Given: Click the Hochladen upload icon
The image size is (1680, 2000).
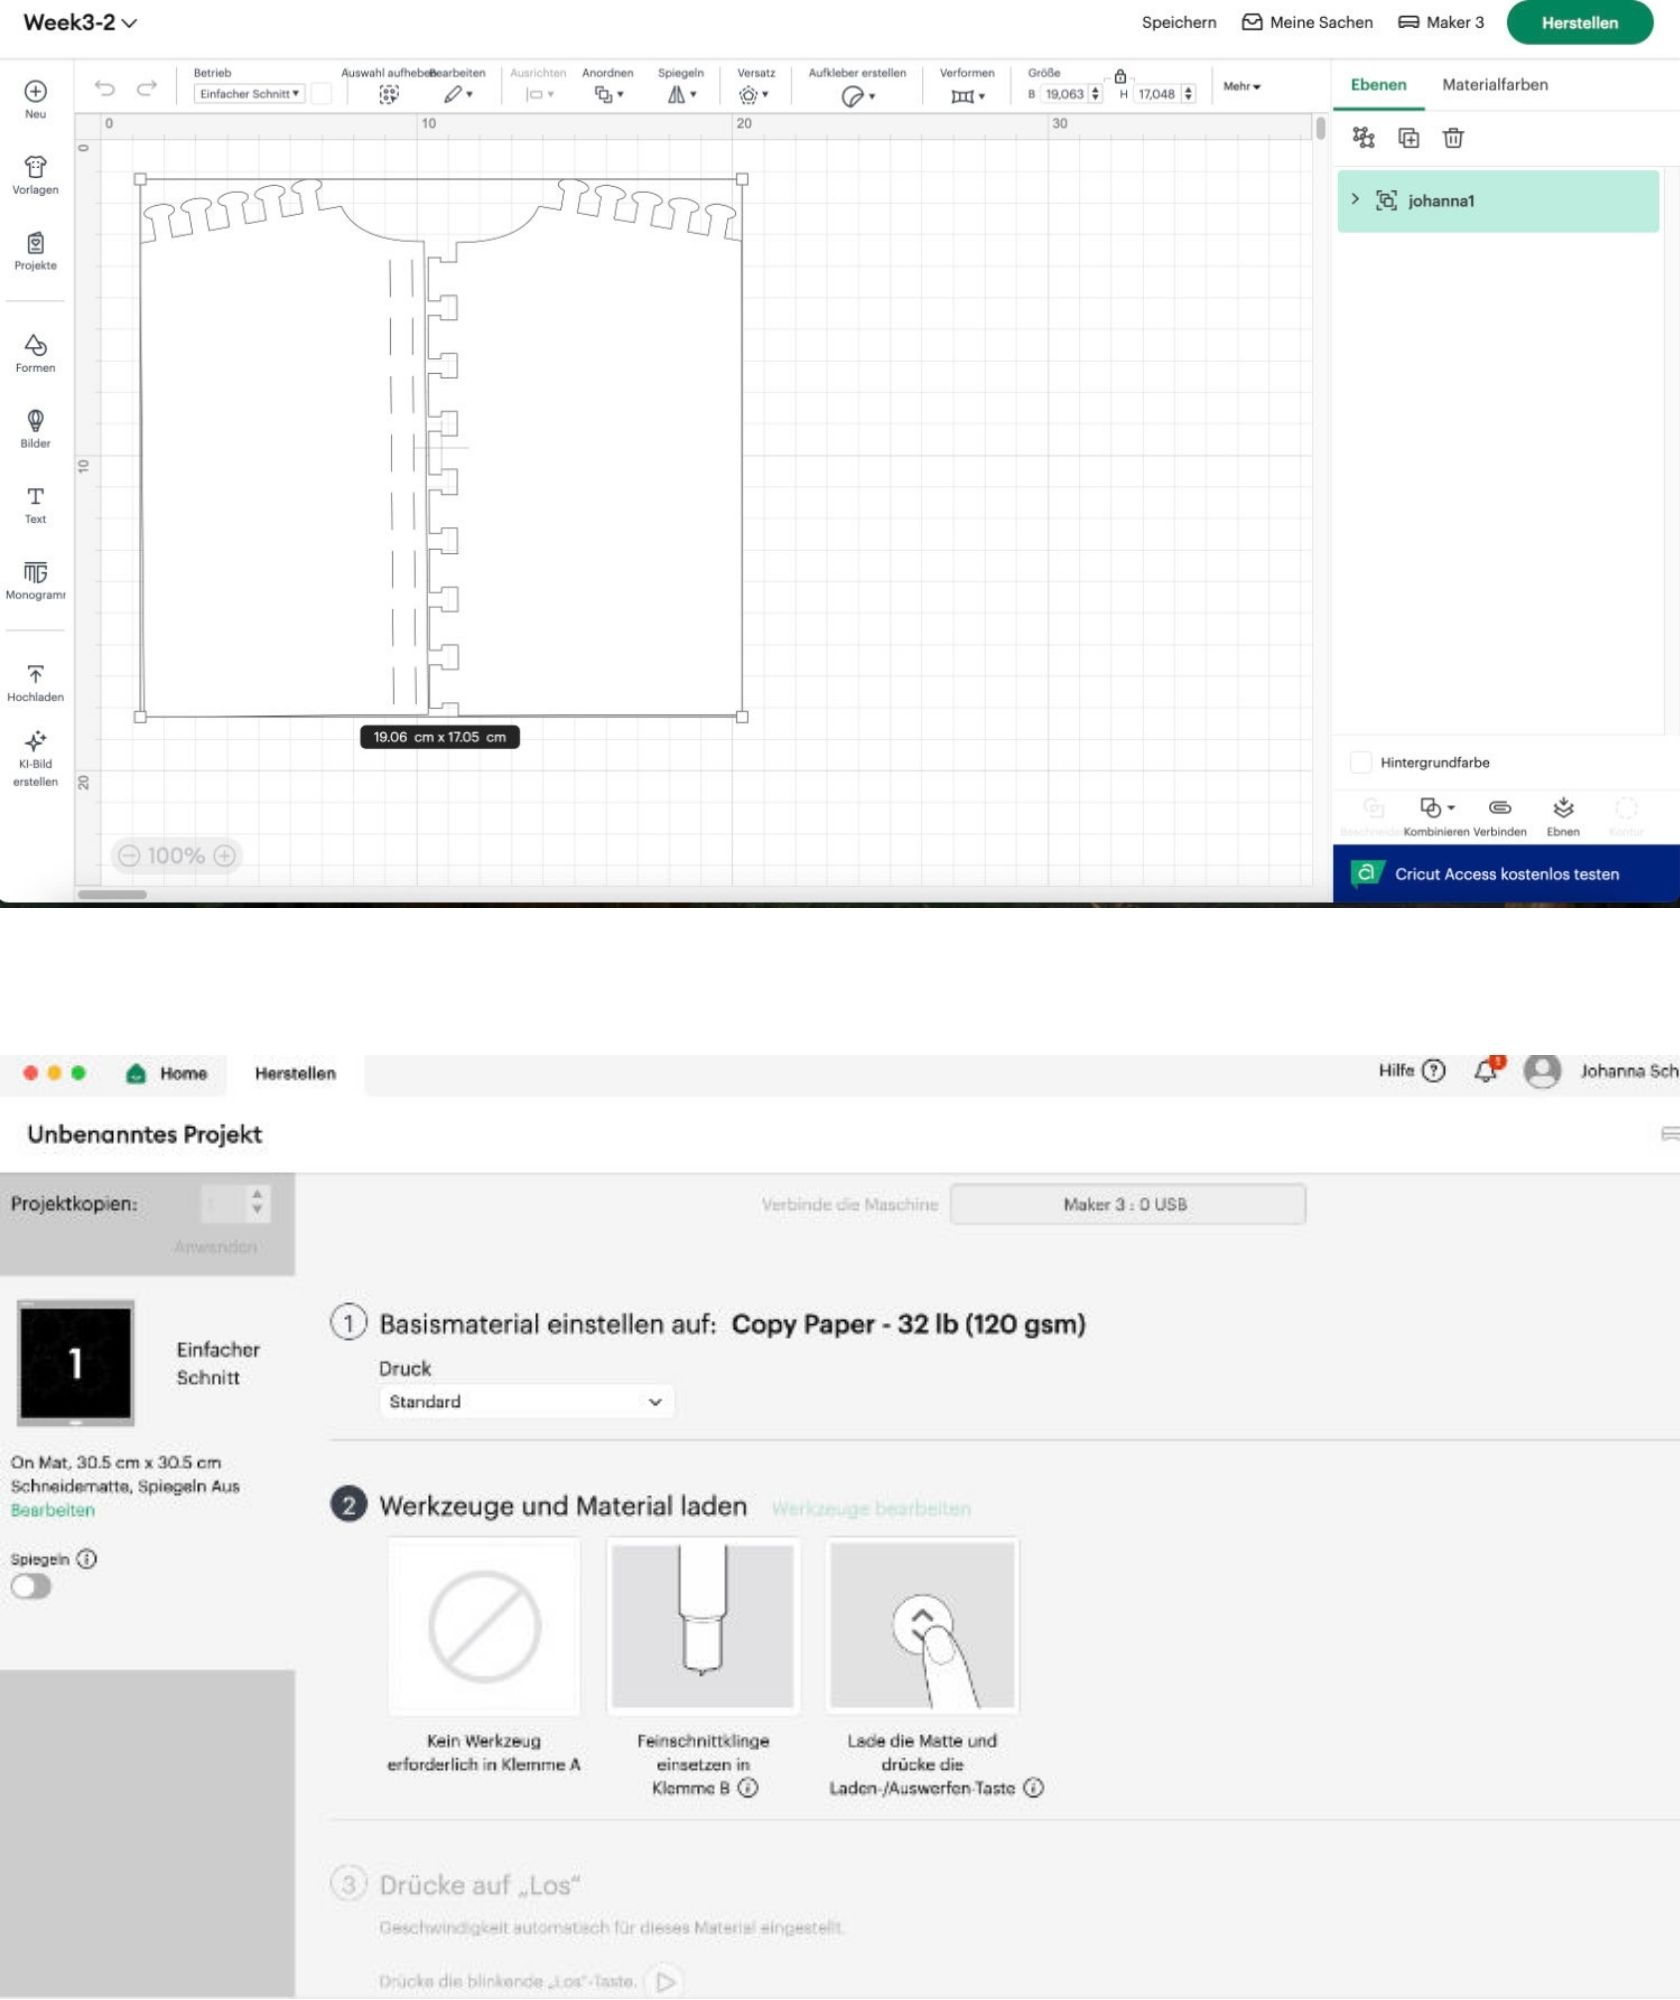Looking at the screenshot, I should point(35,675).
